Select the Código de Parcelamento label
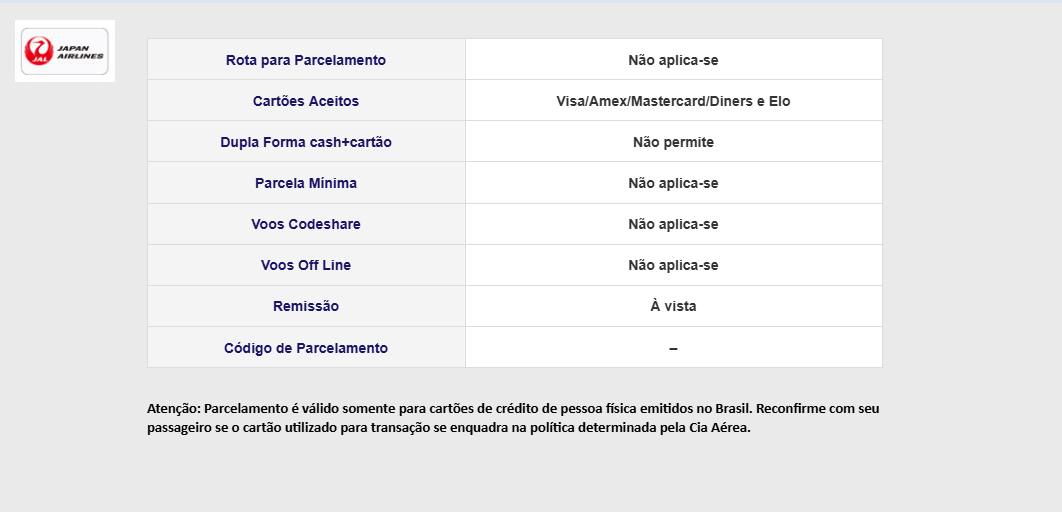The width and height of the screenshot is (1062, 512). pyautogui.click(x=306, y=348)
